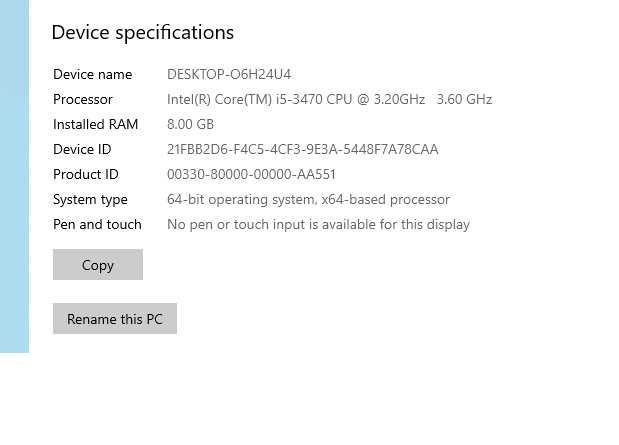Select the Product ID label

click(x=85, y=174)
